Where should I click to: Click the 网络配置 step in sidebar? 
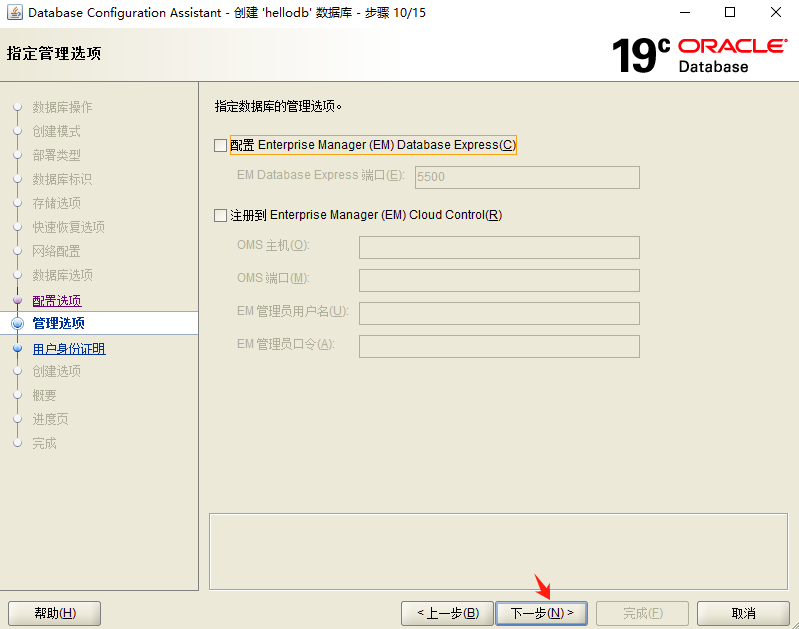[57, 251]
